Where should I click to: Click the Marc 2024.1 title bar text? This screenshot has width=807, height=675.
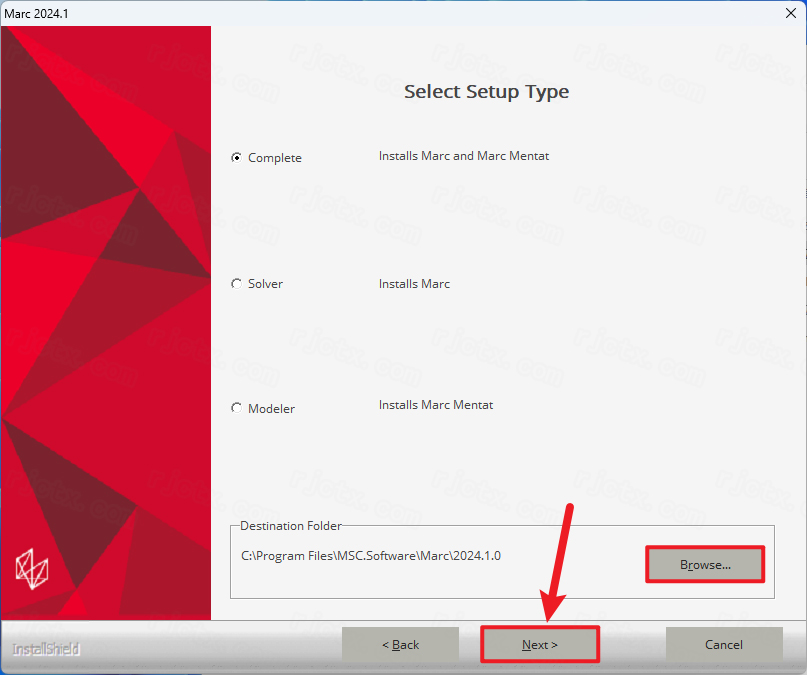[37, 14]
